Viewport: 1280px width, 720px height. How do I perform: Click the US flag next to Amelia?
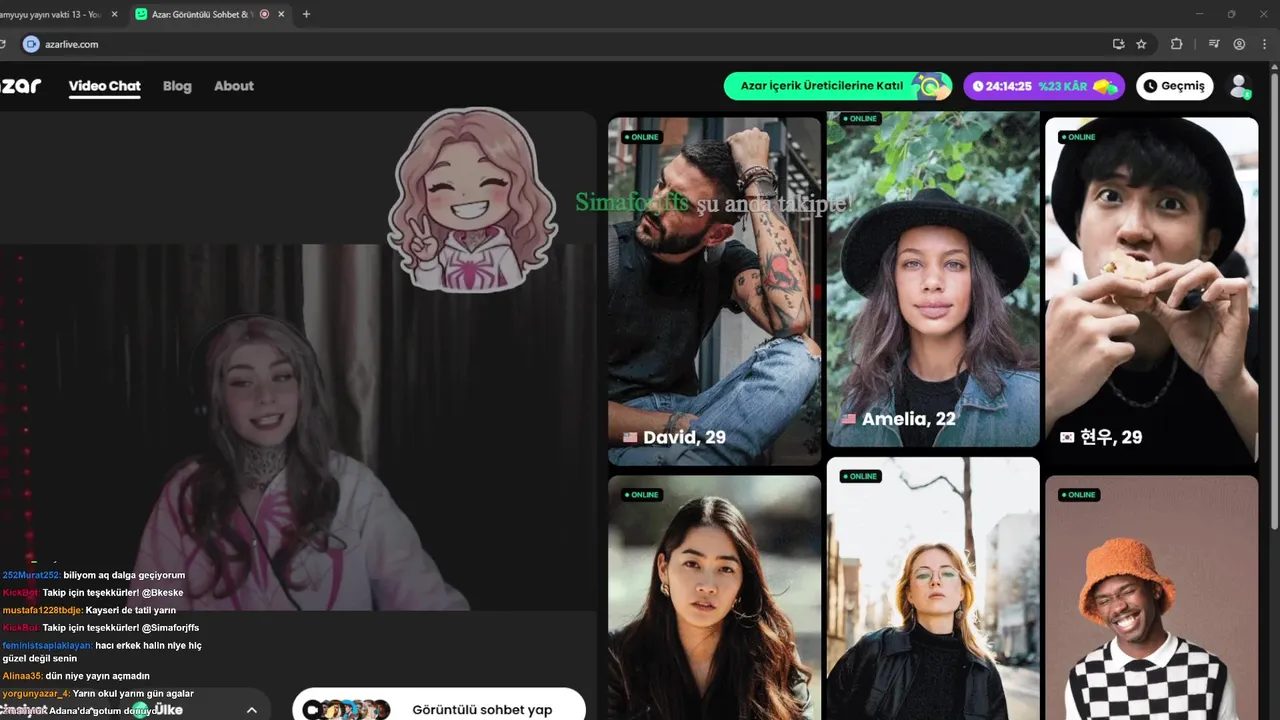(849, 419)
